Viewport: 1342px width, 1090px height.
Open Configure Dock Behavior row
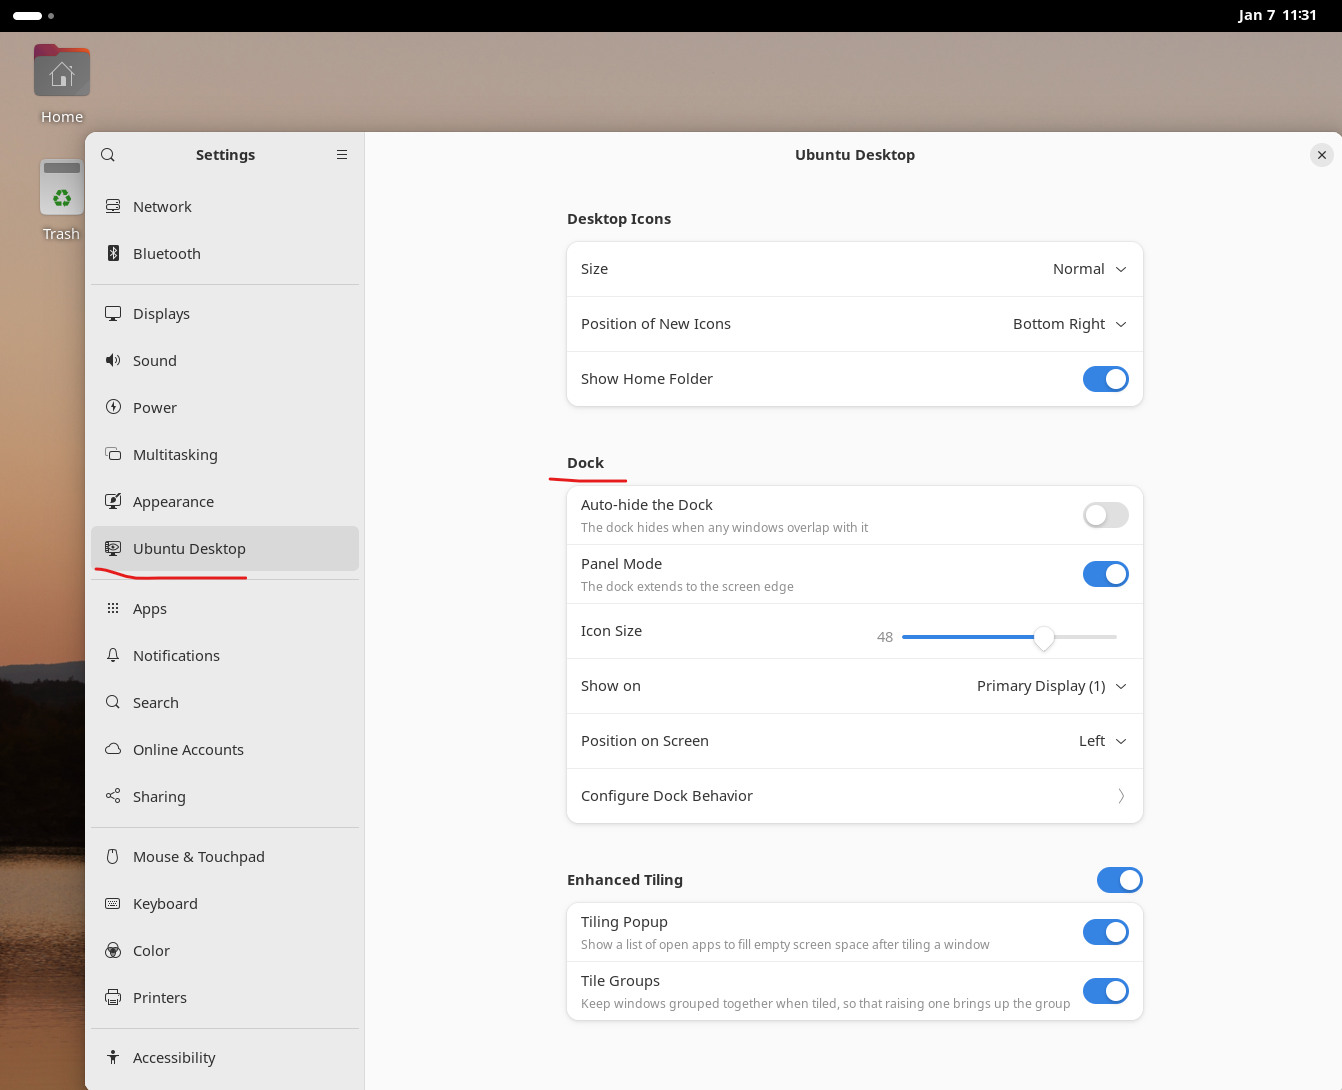point(855,796)
